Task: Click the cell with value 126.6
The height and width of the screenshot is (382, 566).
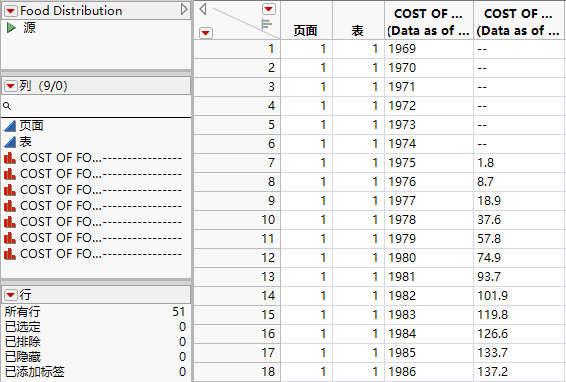Action: coord(519,334)
